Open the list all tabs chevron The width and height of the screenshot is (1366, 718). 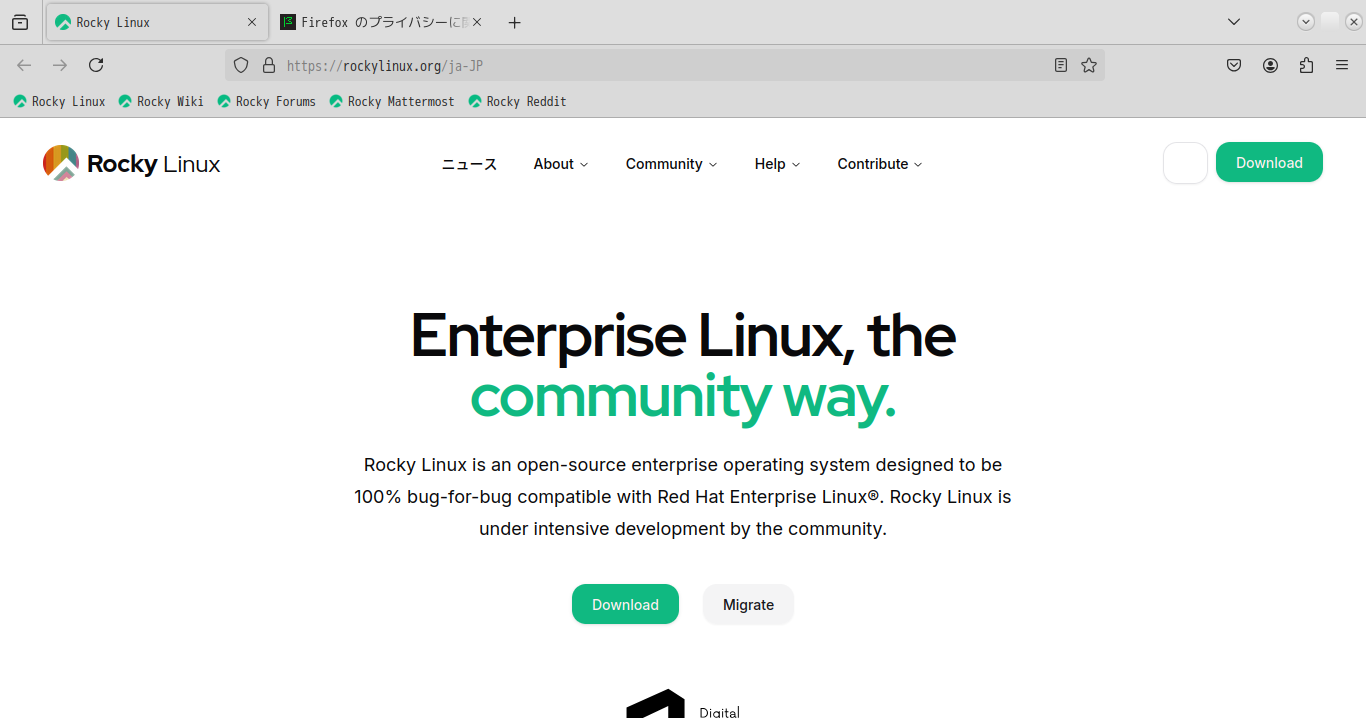point(1234,22)
